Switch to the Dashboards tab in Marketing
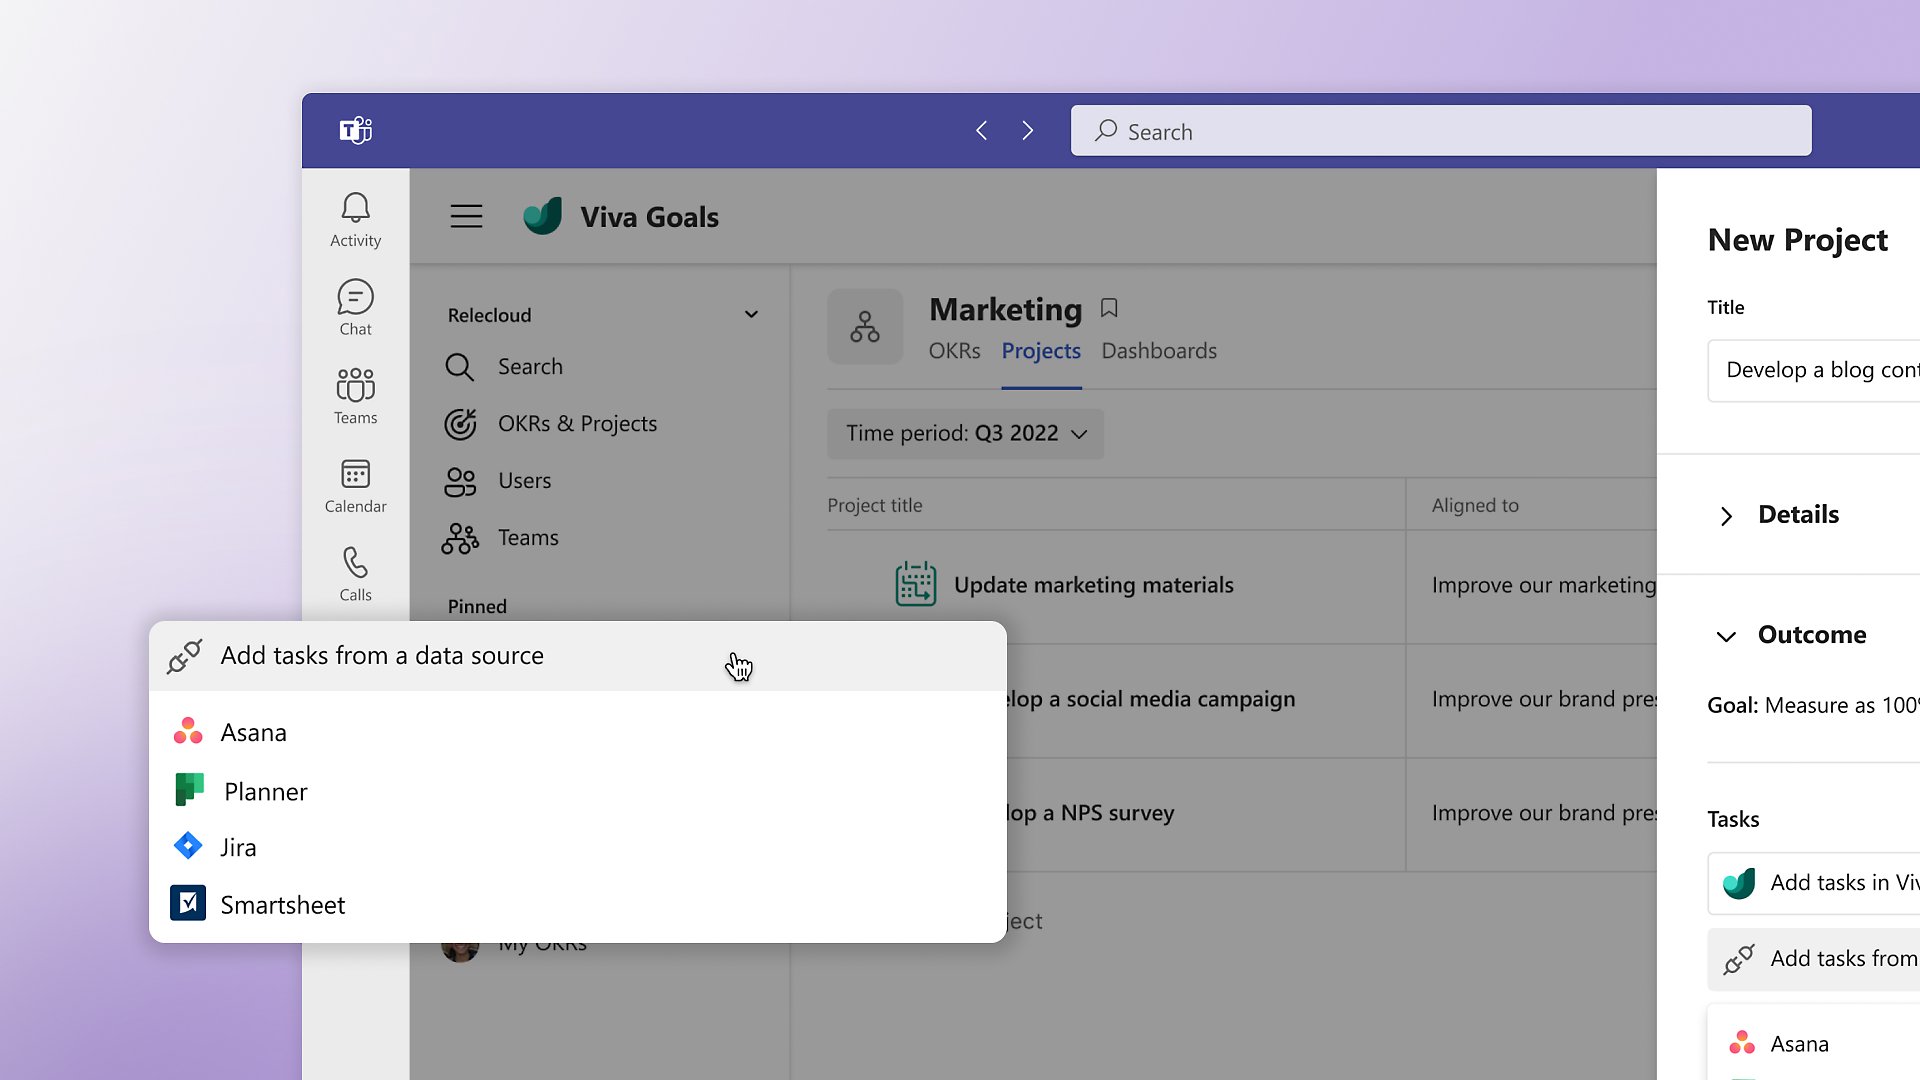 (x=1158, y=351)
